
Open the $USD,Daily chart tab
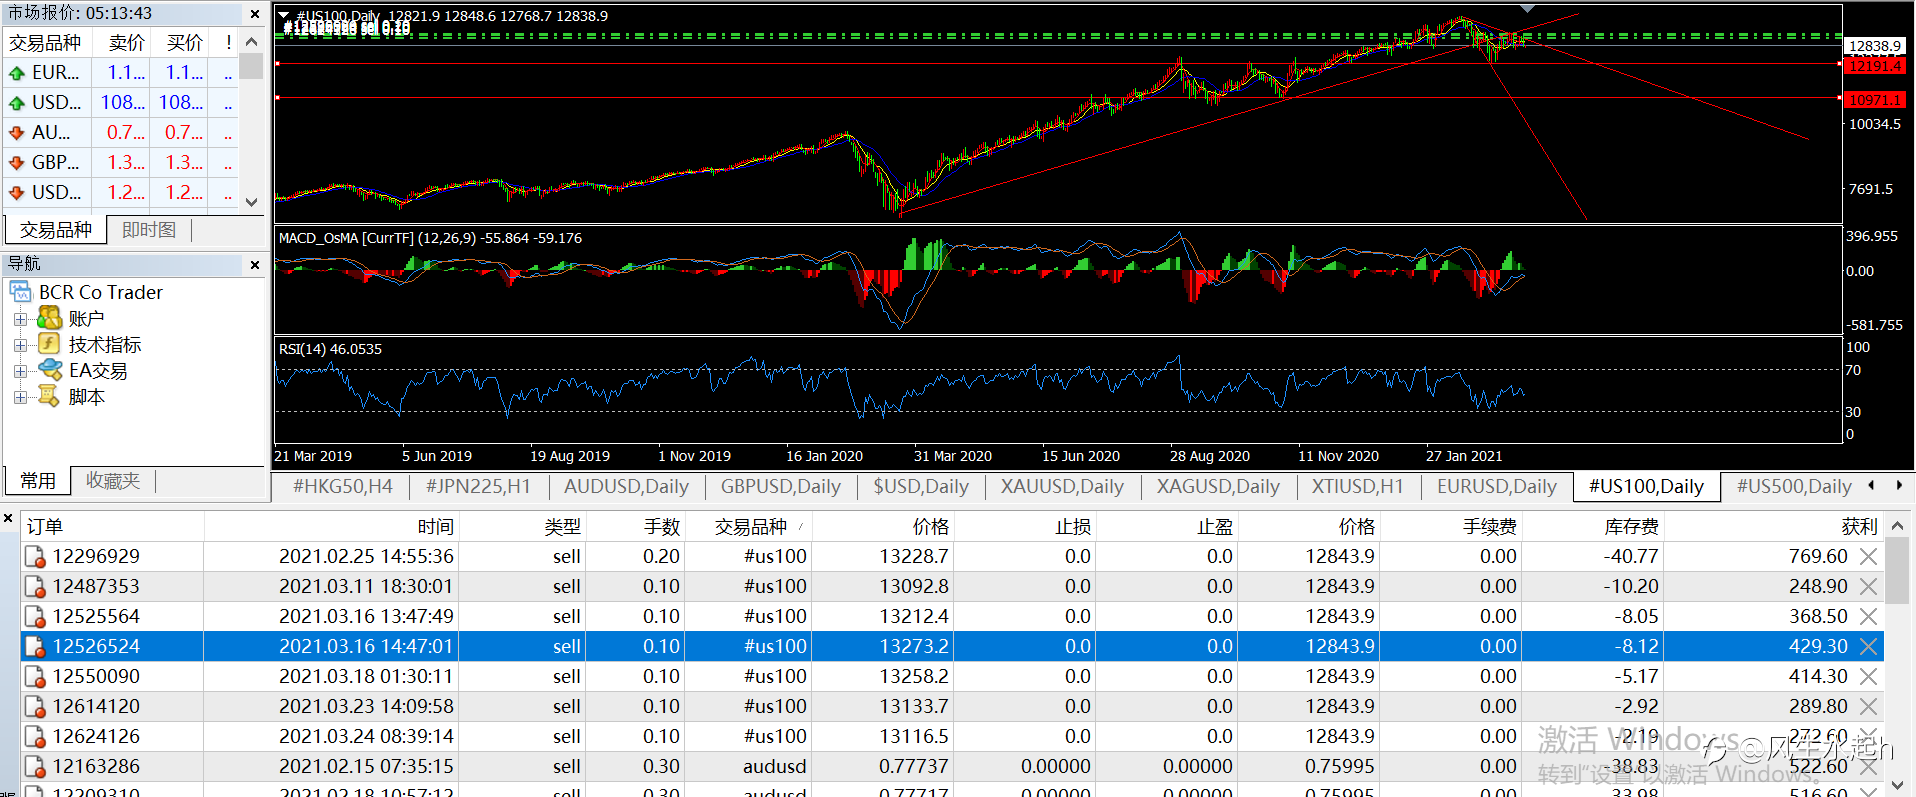(921, 487)
